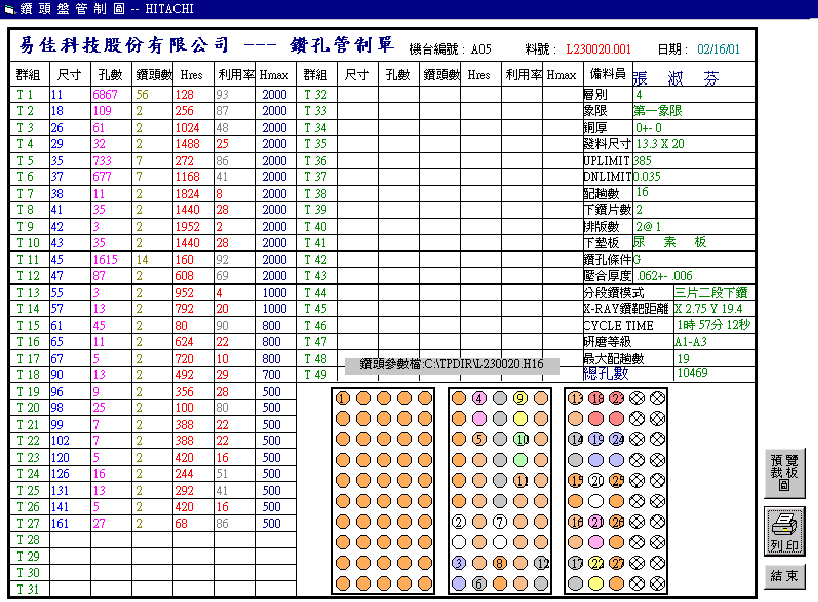Click part number L230020.001

click(598, 50)
